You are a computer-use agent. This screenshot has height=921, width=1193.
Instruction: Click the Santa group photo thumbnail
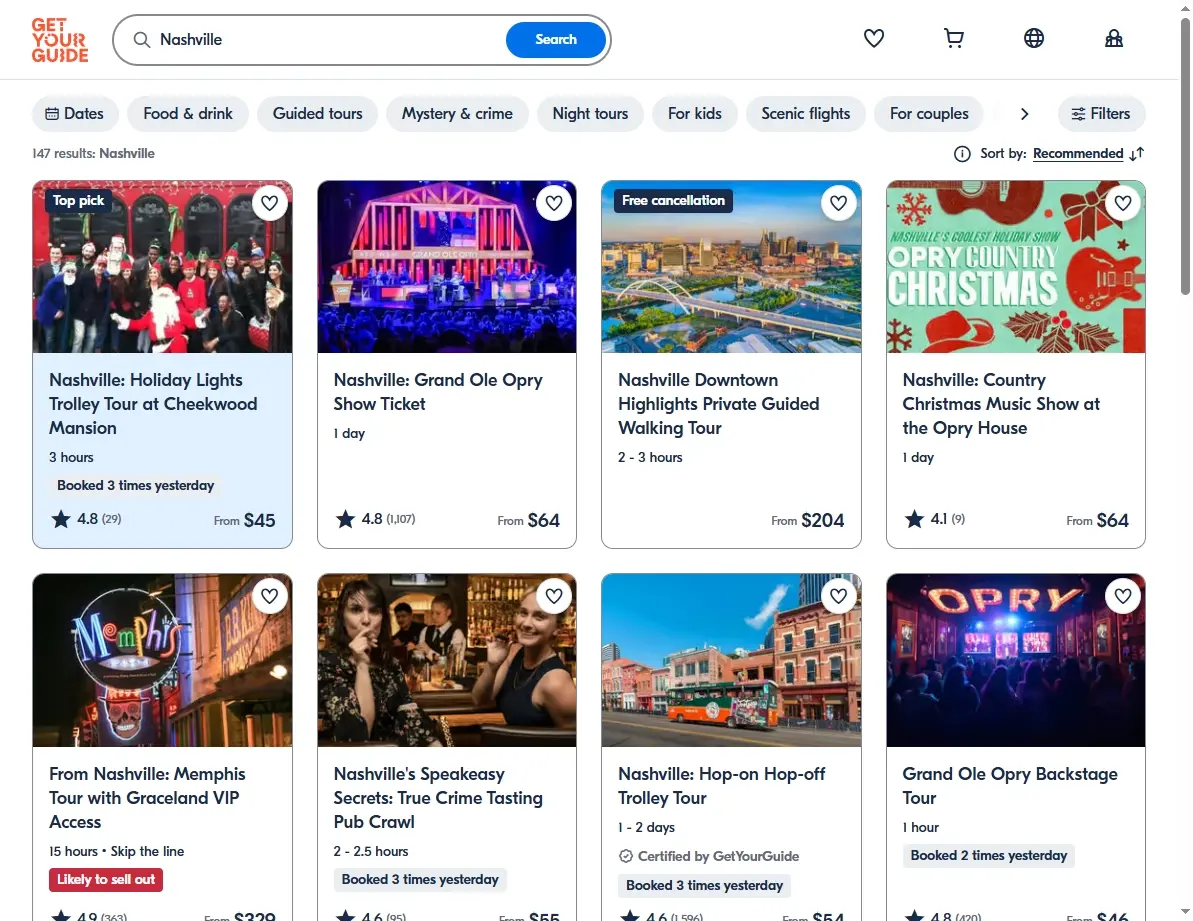[x=162, y=267]
